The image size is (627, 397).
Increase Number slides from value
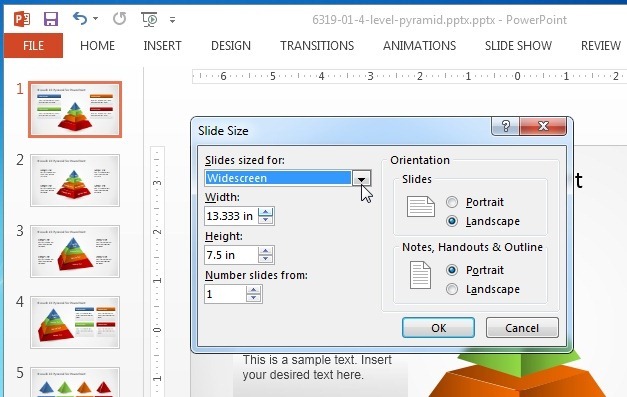click(254, 290)
